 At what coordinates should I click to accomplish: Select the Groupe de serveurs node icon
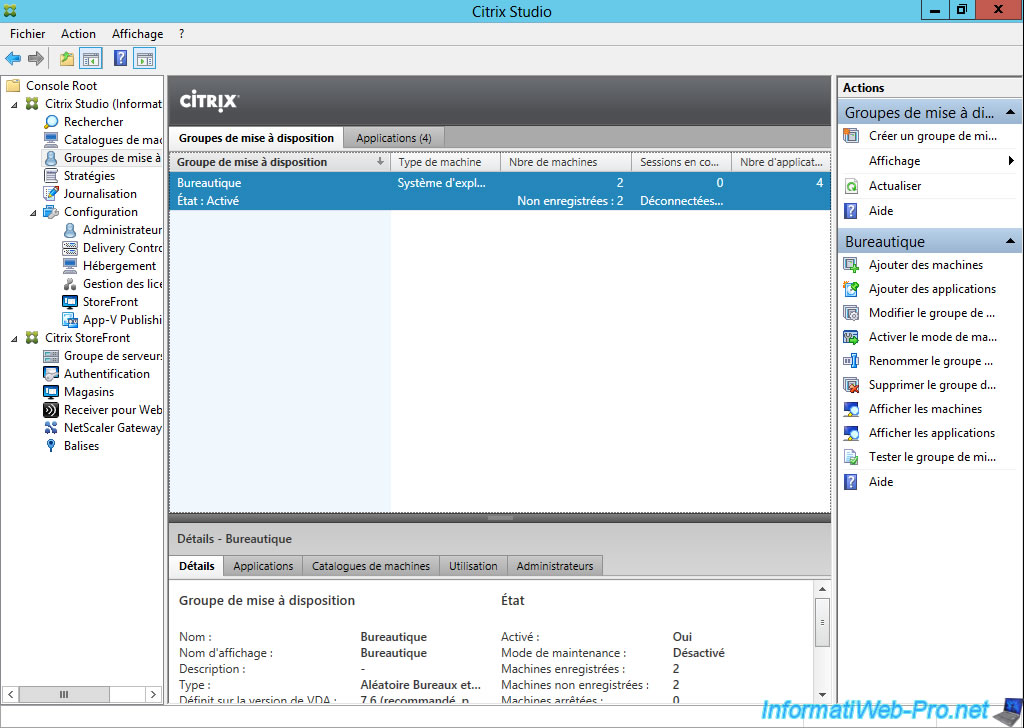pyautogui.click(x=51, y=356)
